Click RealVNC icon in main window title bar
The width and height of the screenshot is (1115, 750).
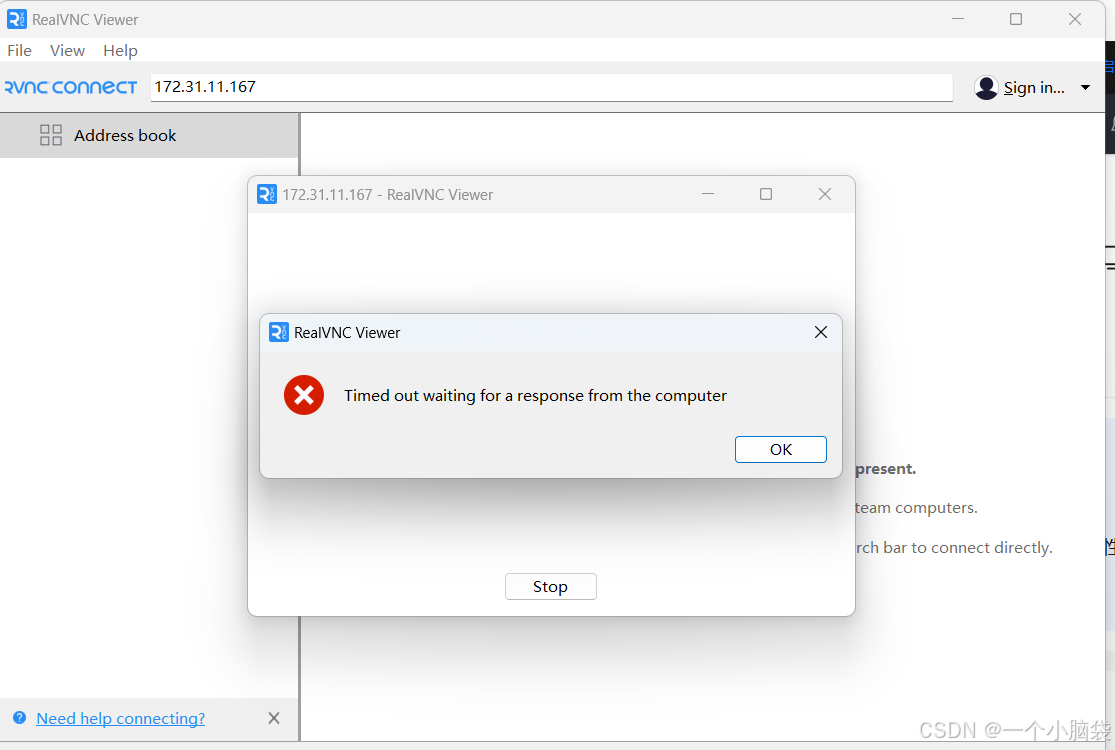[16, 19]
